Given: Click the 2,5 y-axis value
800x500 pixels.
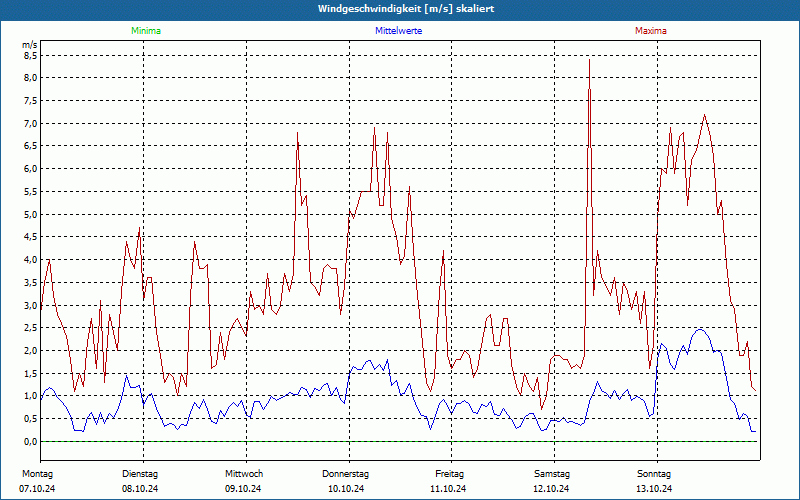Looking at the screenshot, I should tap(31, 328).
